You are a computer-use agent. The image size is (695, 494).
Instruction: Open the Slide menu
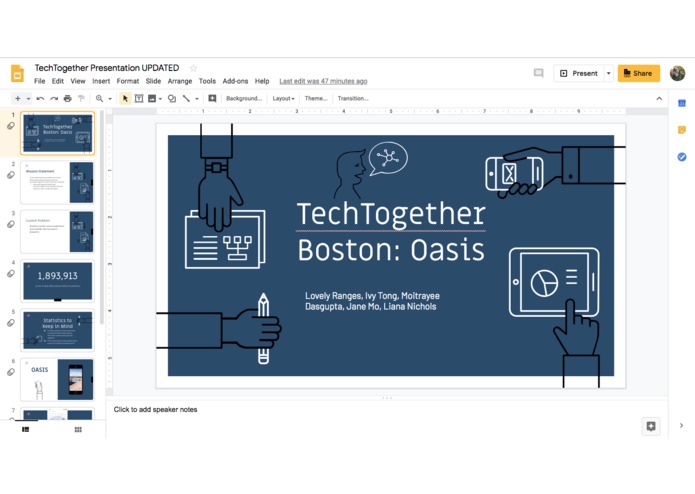[153, 81]
